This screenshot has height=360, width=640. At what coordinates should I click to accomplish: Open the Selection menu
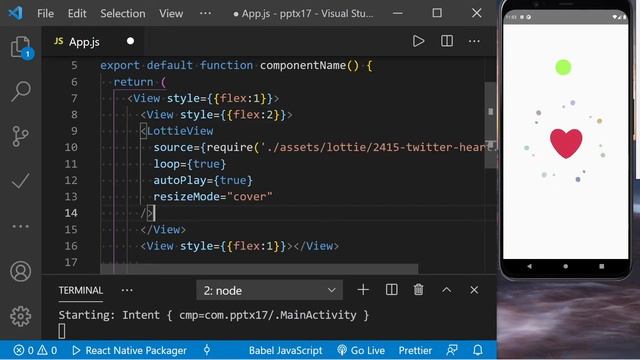click(123, 13)
